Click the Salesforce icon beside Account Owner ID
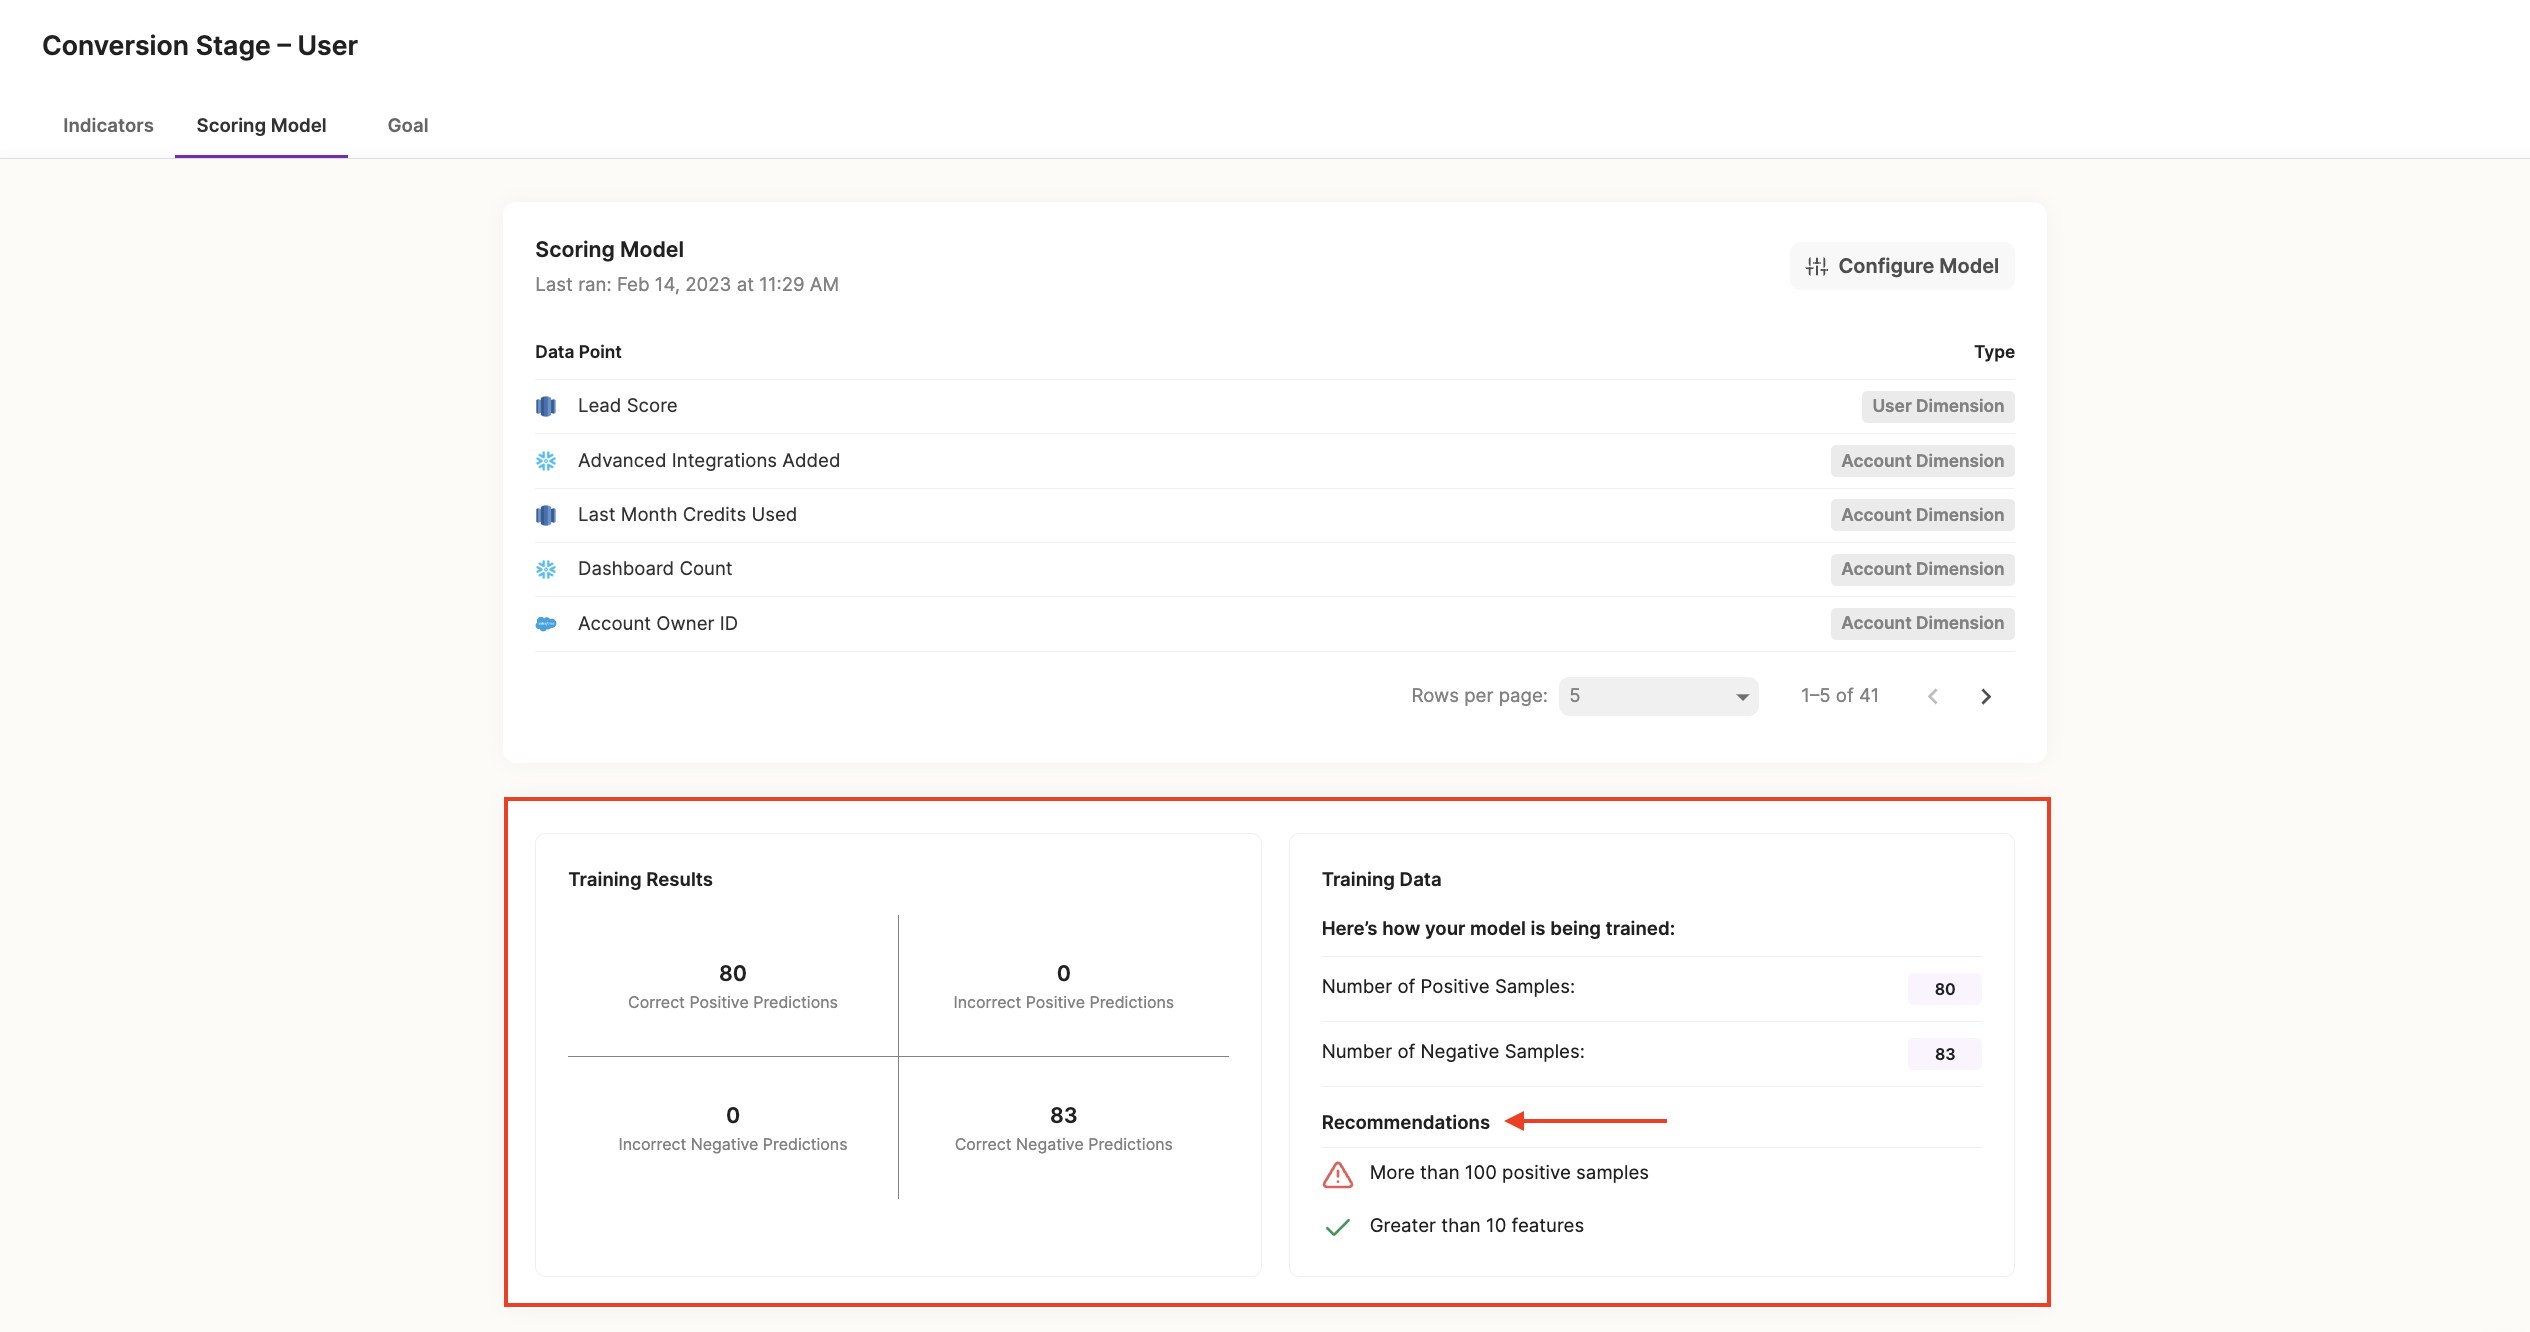This screenshot has height=1332, width=2530. (x=546, y=624)
